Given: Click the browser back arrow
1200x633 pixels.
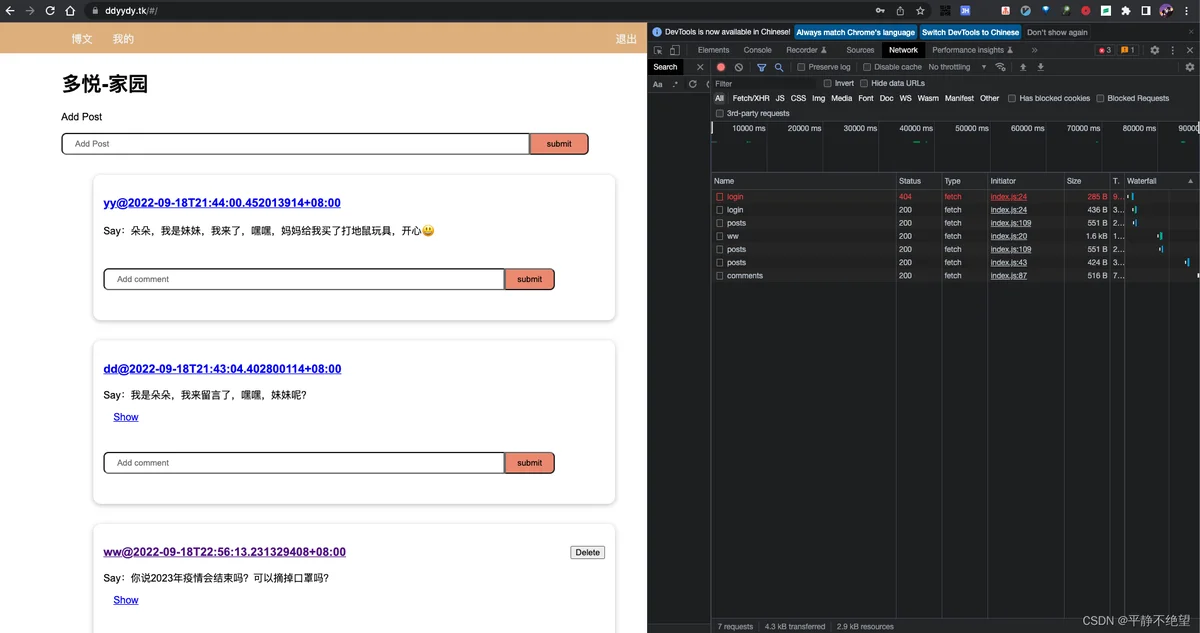Looking at the screenshot, I should pos(10,11).
